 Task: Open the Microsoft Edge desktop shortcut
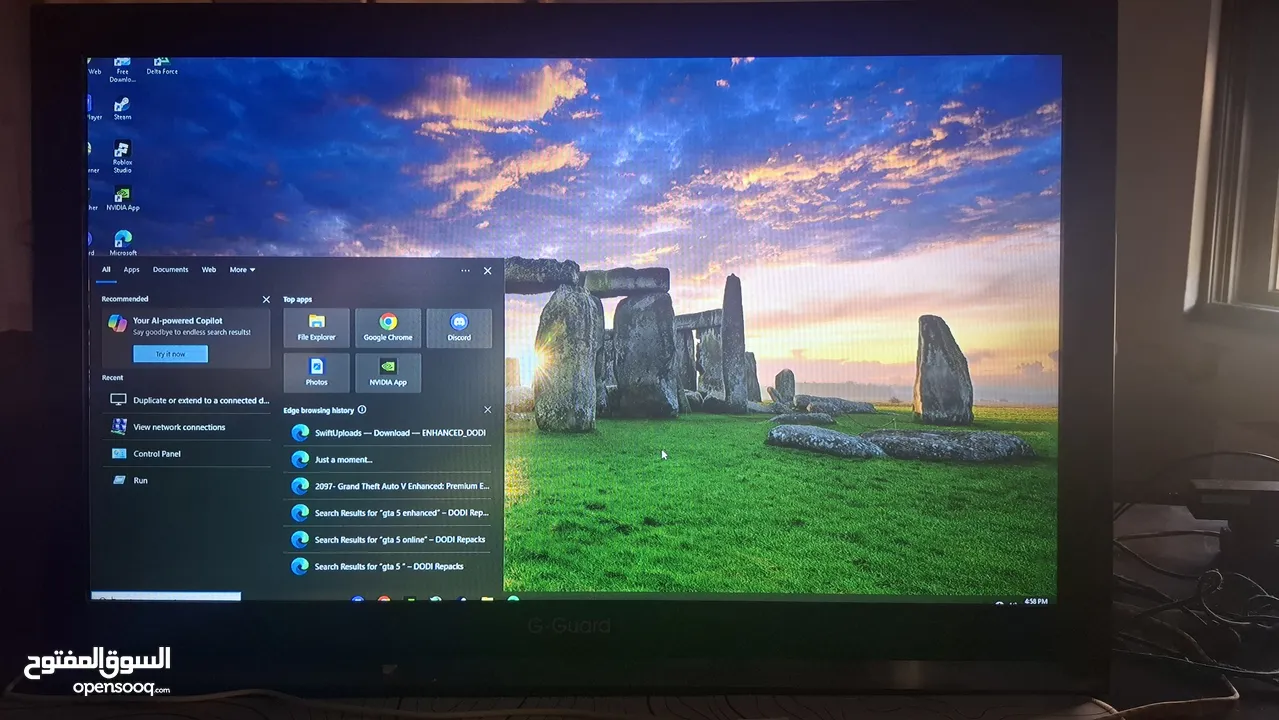123,243
